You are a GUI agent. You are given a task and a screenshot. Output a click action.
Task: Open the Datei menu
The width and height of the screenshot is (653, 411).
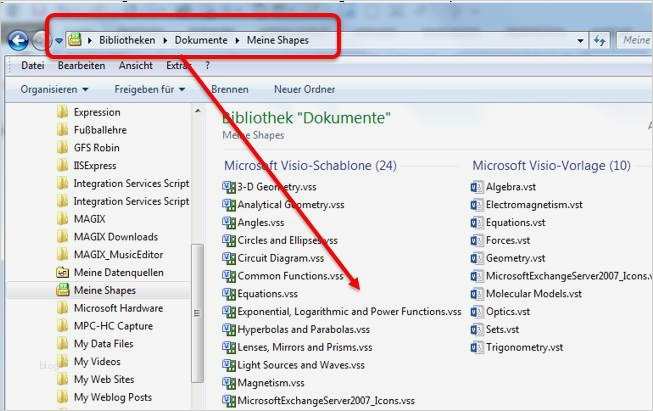[x=32, y=65]
